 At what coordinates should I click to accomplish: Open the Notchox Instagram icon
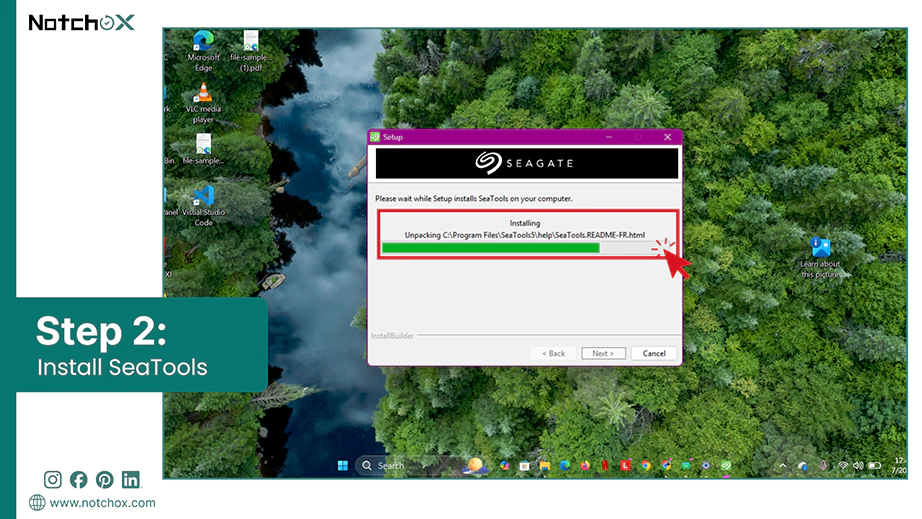(52, 480)
